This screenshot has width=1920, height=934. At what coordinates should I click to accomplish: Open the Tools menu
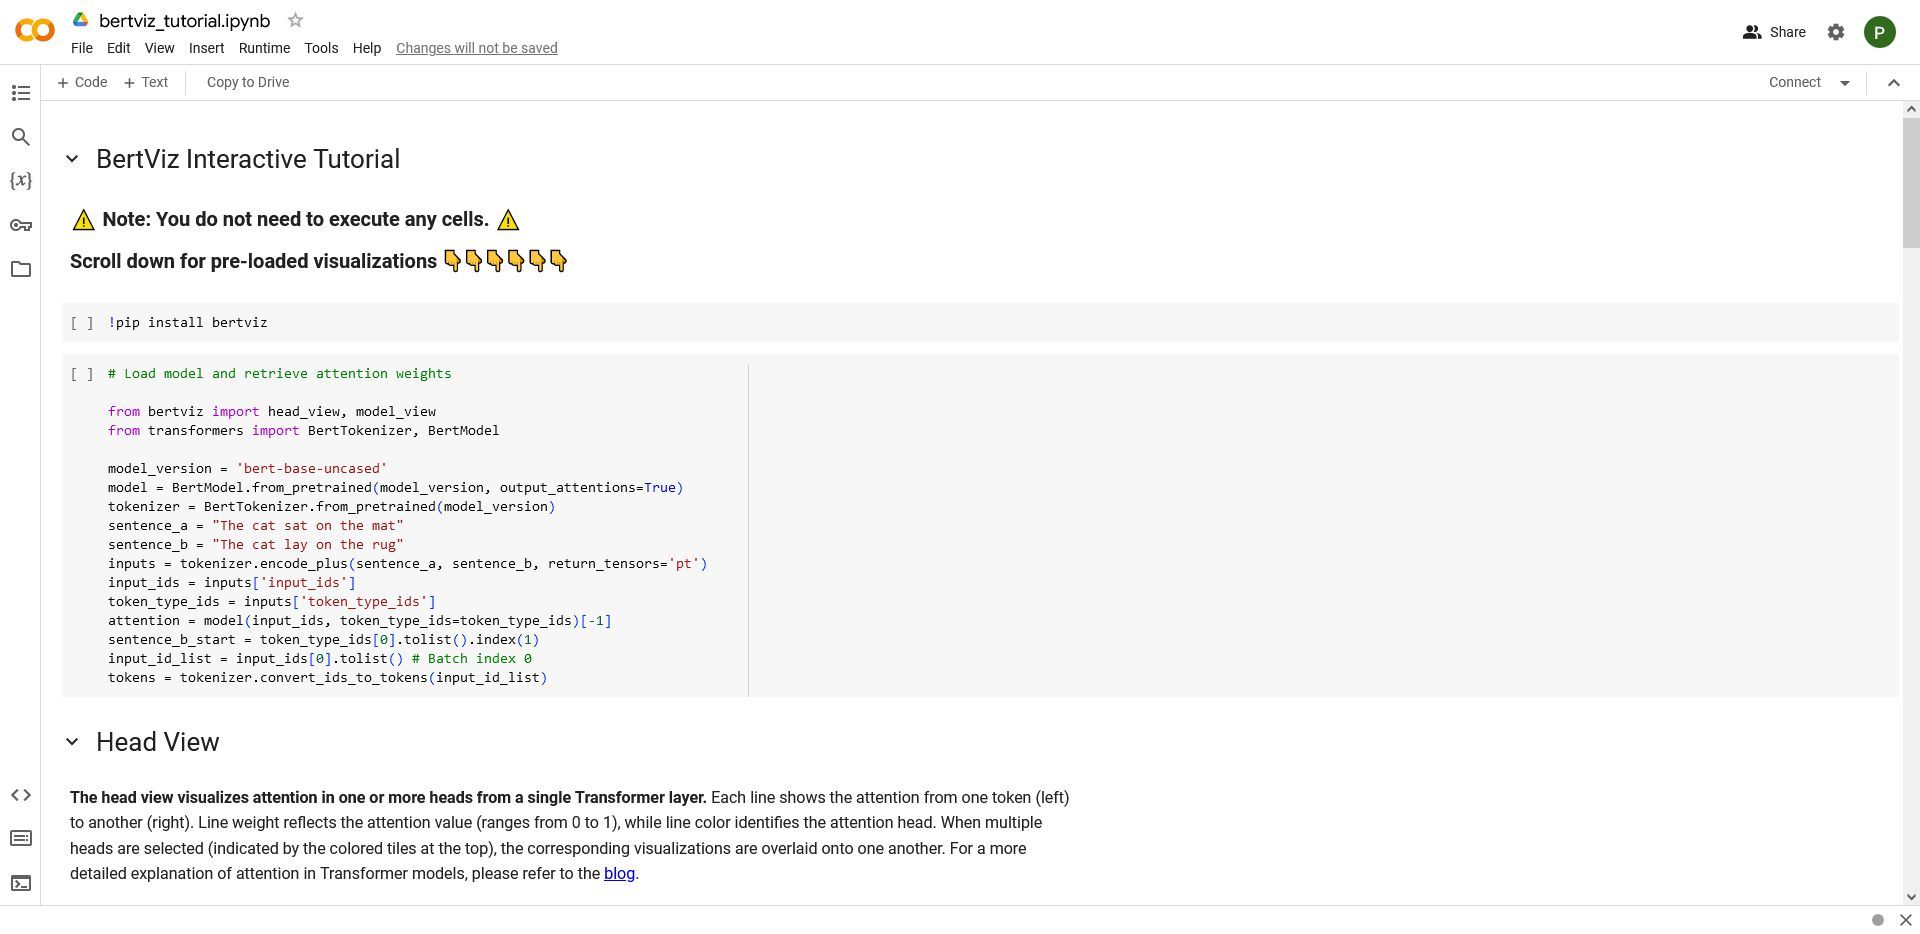(x=321, y=48)
